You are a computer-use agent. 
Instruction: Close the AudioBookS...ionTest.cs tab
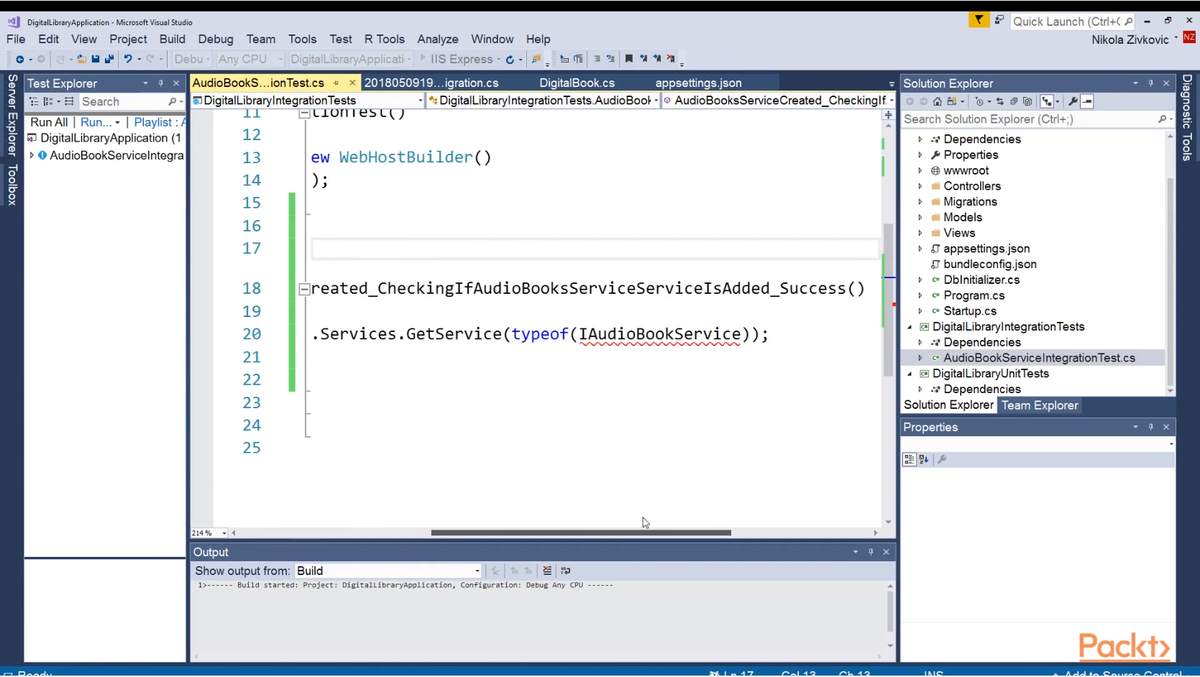pos(352,83)
